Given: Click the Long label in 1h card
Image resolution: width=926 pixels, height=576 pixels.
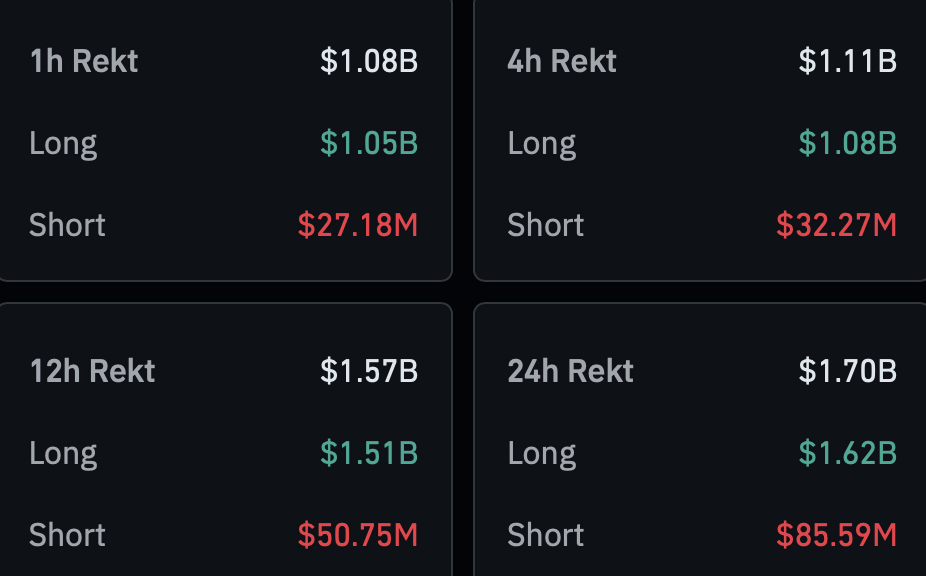Looking at the screenshot, I should pos(63,145).
